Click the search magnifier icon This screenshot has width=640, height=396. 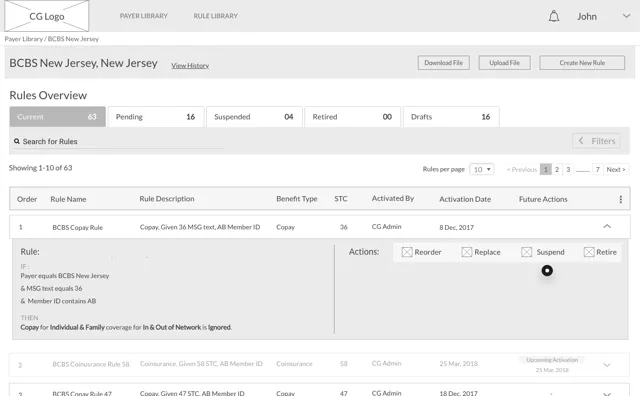[17, 141]
